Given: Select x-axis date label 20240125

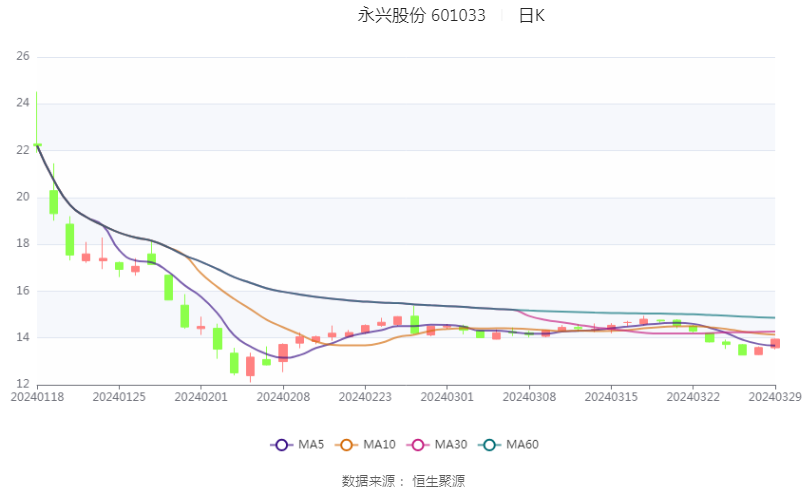Looking at the screenshot, I should [x=119, y=397].
